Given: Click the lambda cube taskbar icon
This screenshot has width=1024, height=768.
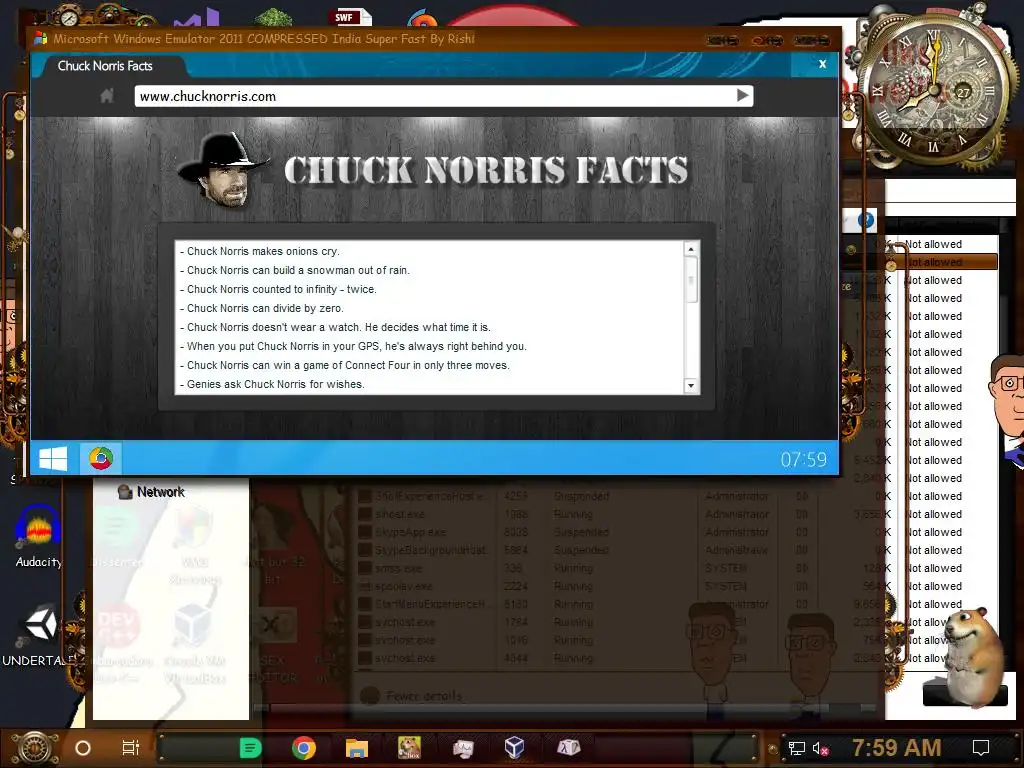Looking at the screenshot, I should [568, 747].
